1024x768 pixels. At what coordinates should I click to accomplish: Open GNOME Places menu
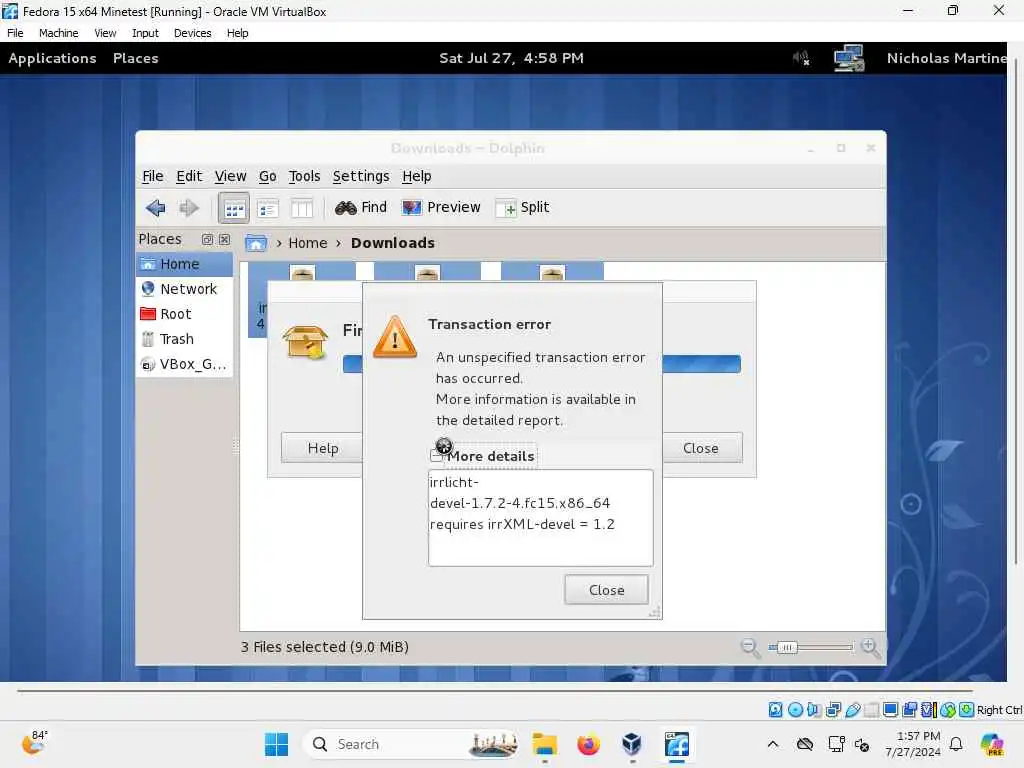click(x=136, y=58)
